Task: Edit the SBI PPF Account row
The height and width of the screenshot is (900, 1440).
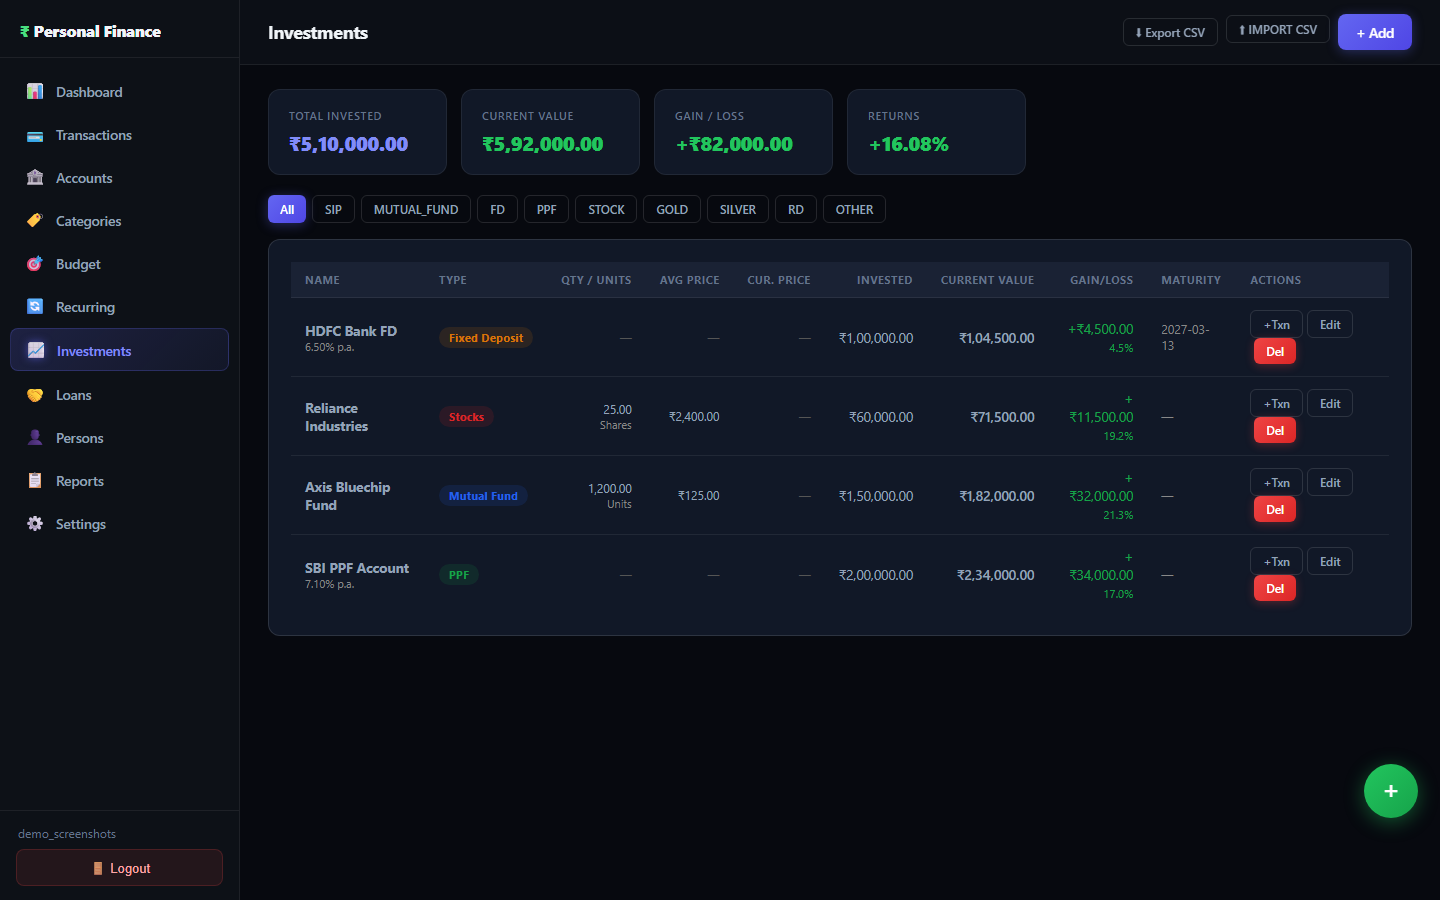Action: [x=1330, y=561]
